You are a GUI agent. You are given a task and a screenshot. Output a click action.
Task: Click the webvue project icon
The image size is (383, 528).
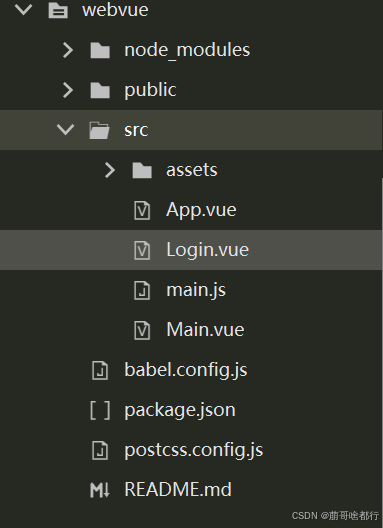pyautogui.click(x=58, y=10)
